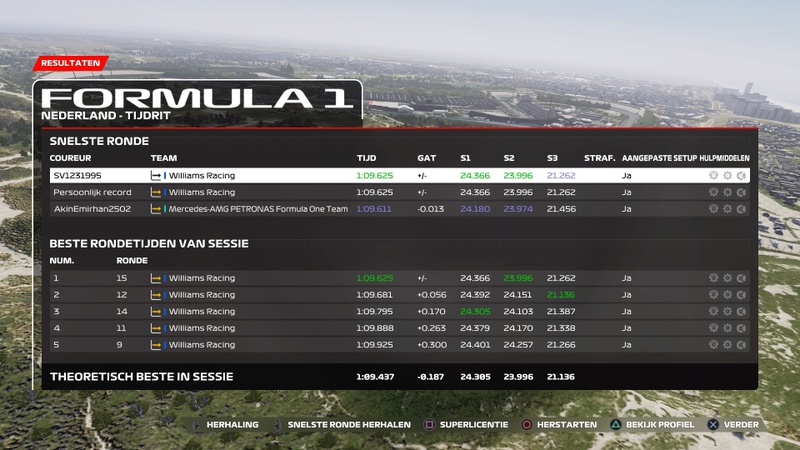The width and height of the screenshot is (800, 450).
Task: Click the brake disc assist icon in ronde 9 row
Action: click(x=741, y=345)
